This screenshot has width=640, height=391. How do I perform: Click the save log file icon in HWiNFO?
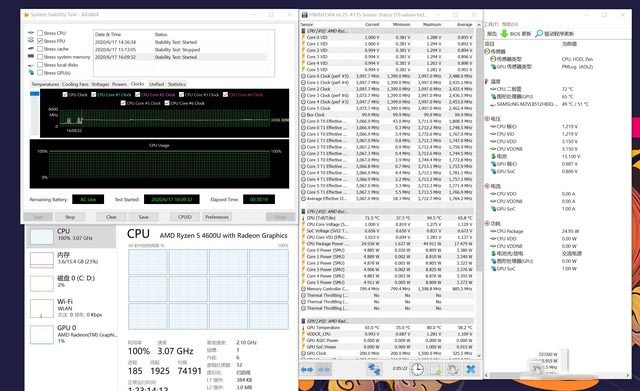[435, 369]
